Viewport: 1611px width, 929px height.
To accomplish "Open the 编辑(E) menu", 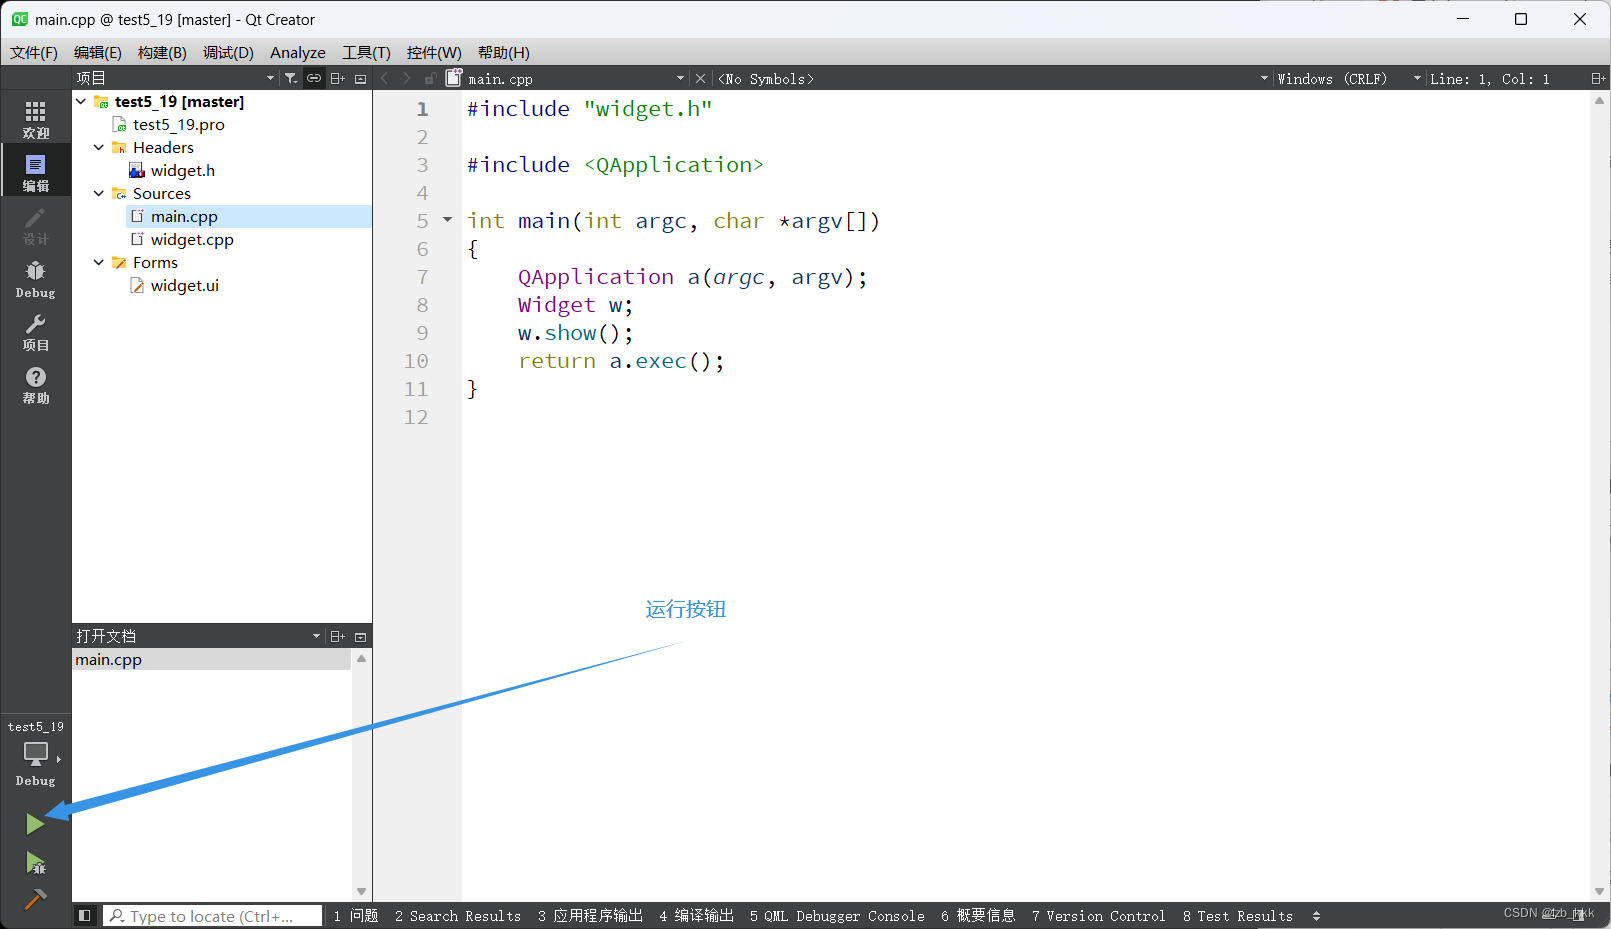I will 98,52.
